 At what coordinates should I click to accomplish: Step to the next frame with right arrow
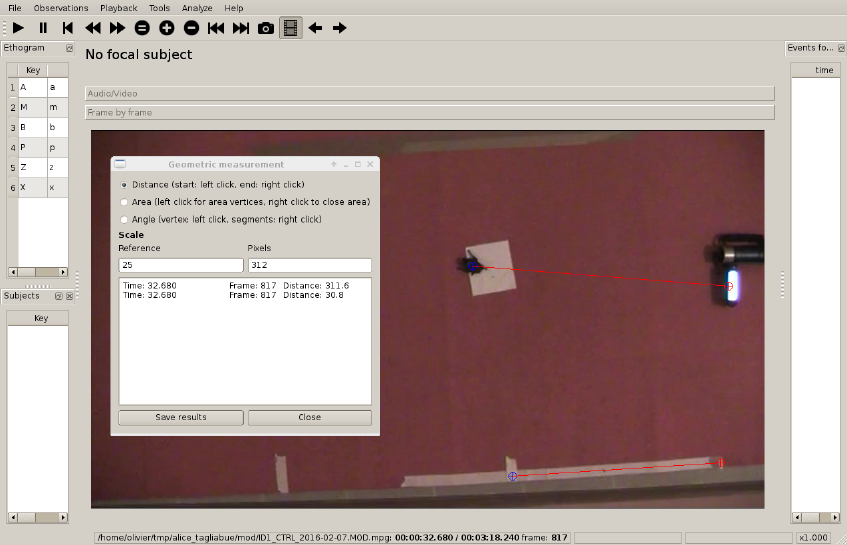pos(339,28)
